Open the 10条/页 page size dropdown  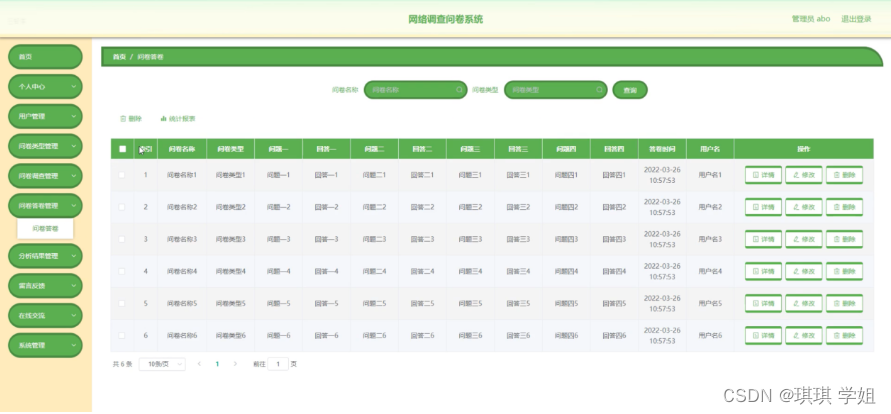point(162,364)
